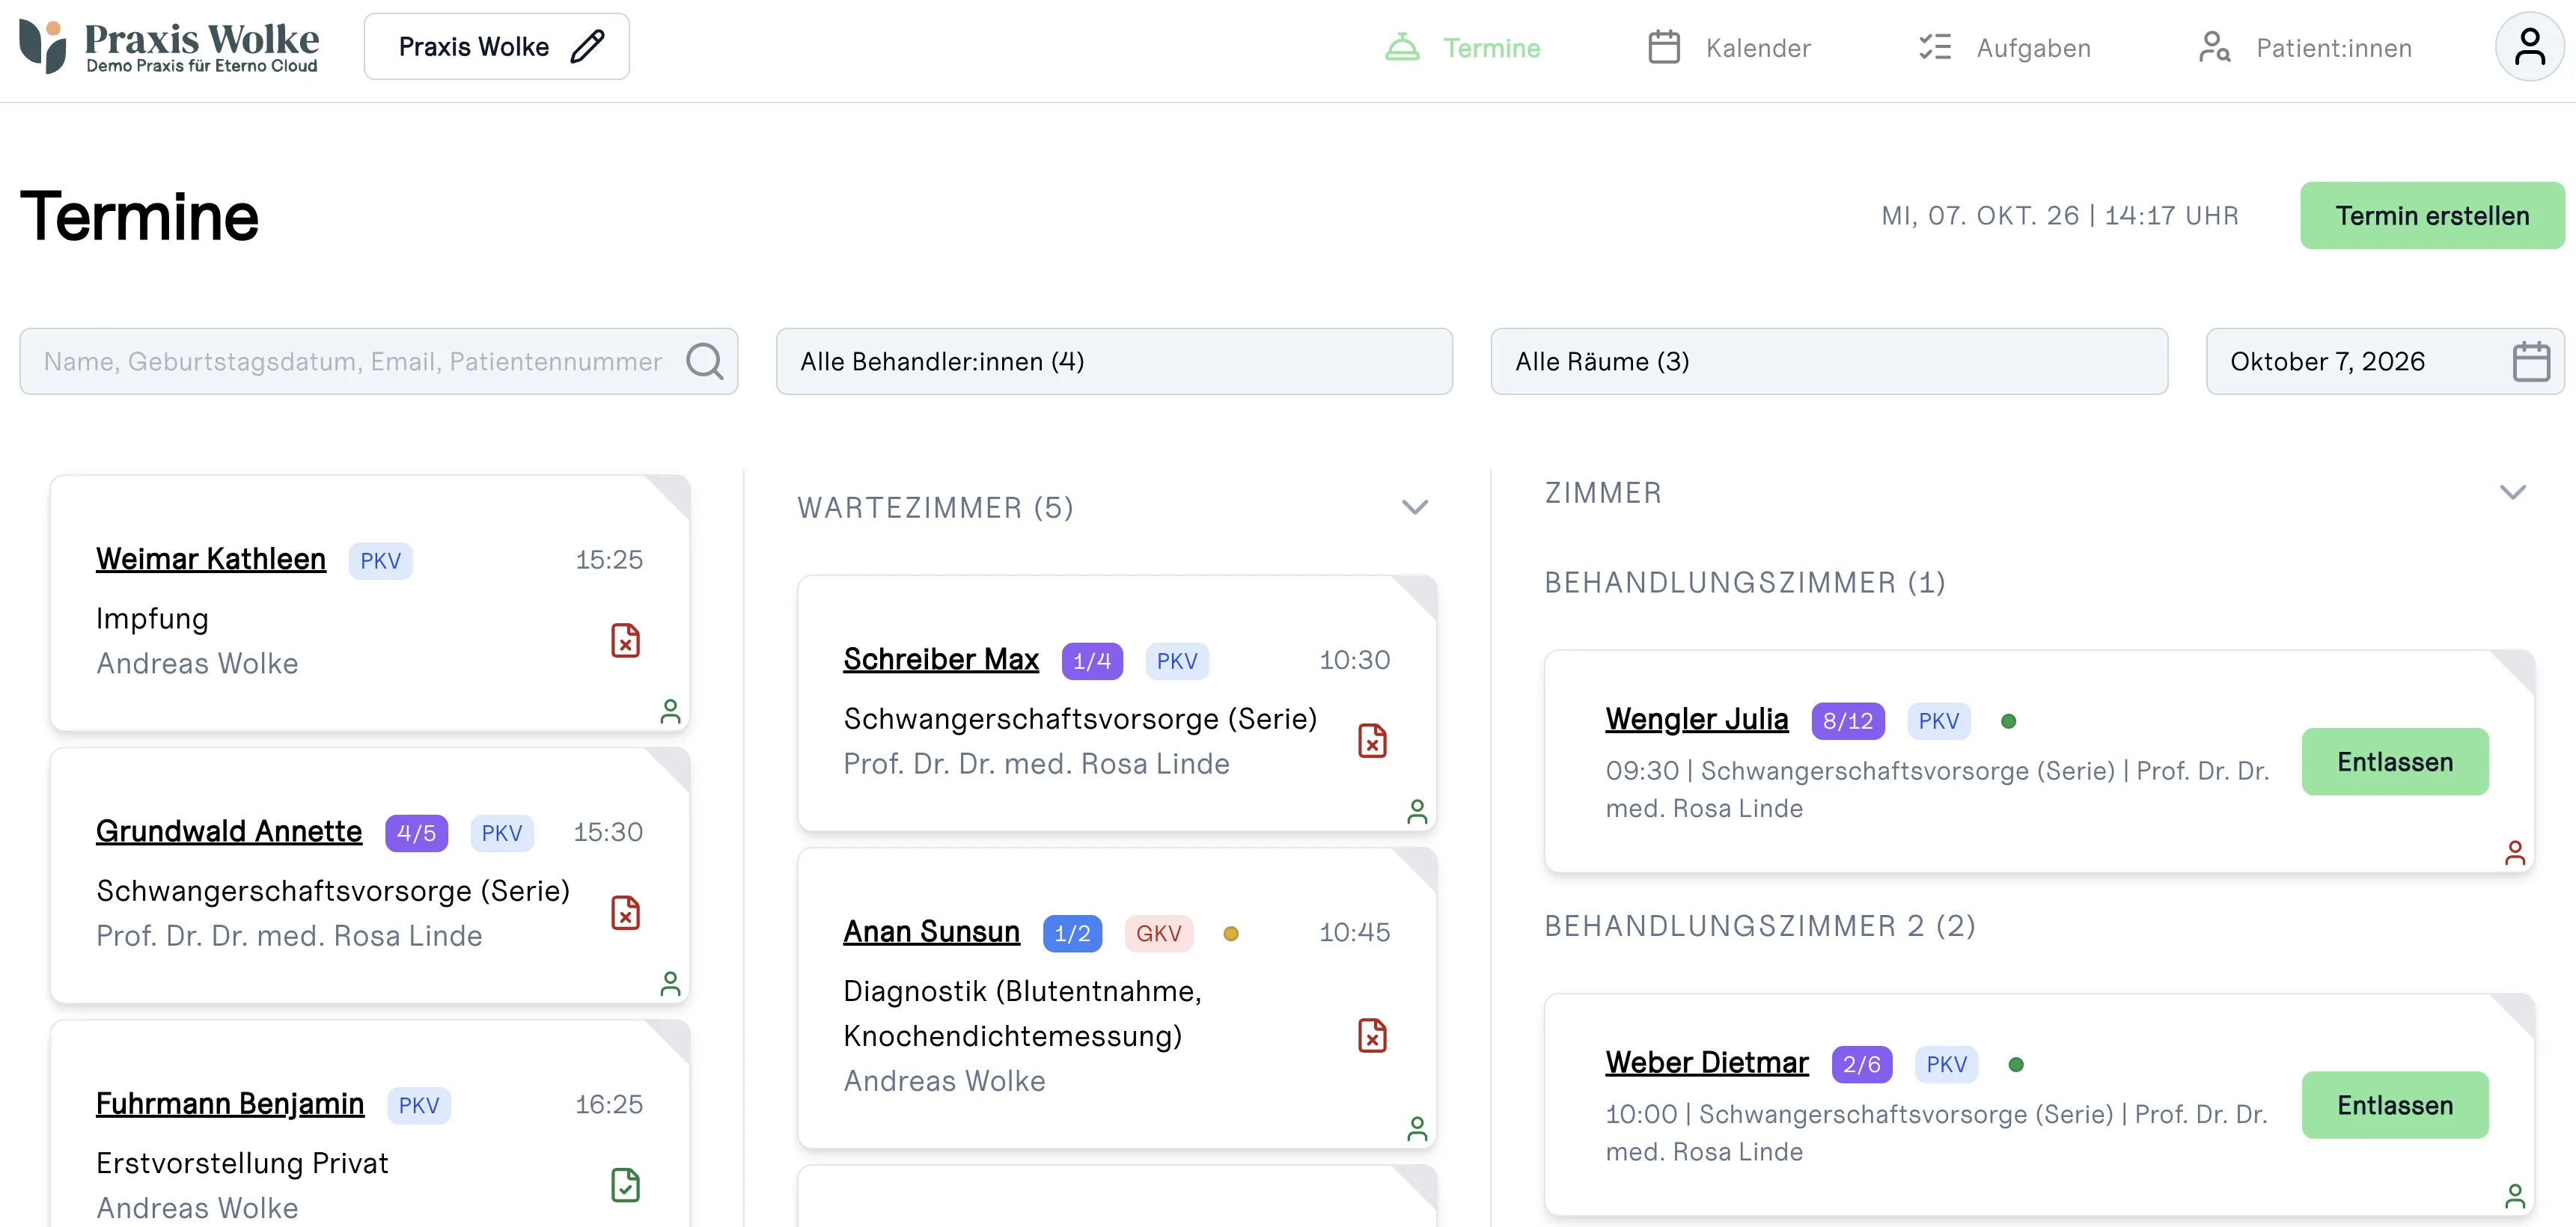Click the 8/12 series badge on Wengler Julia
The height and width of the screenshot is (1227, 2576).
point(1847,720)
